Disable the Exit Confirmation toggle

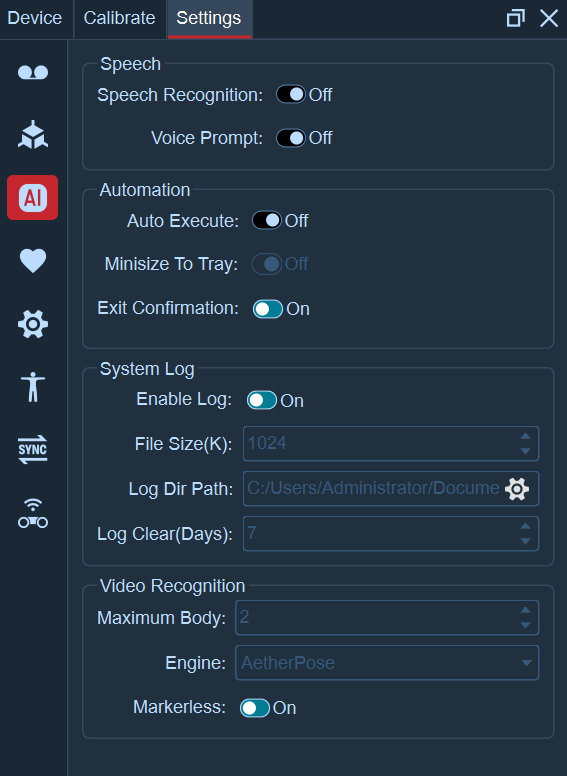pyautogui.click(x=268, y=309)
